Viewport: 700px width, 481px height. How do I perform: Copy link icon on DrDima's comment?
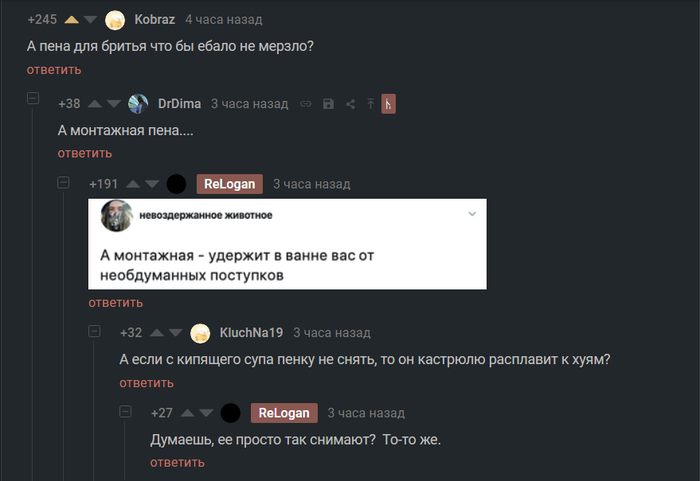[306, 104]
